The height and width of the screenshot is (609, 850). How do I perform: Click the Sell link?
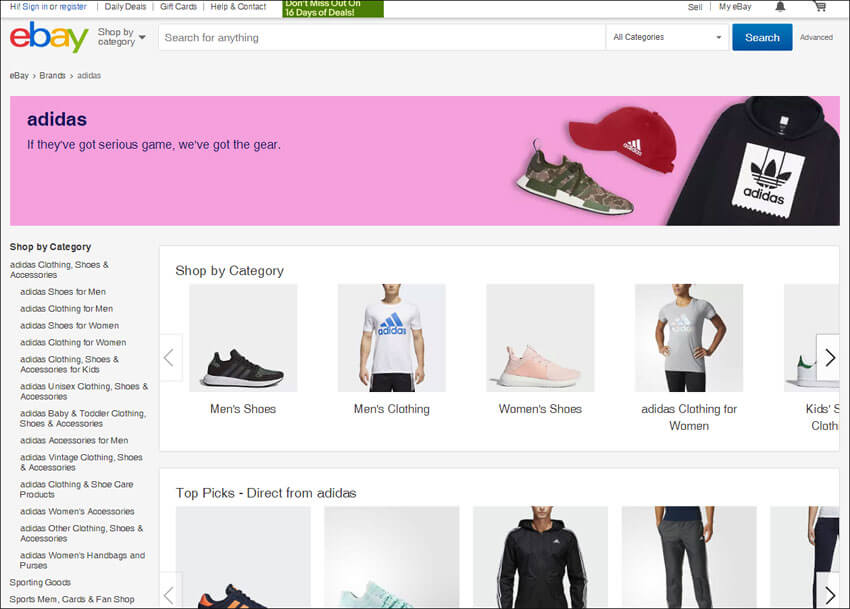pos(695,7)
